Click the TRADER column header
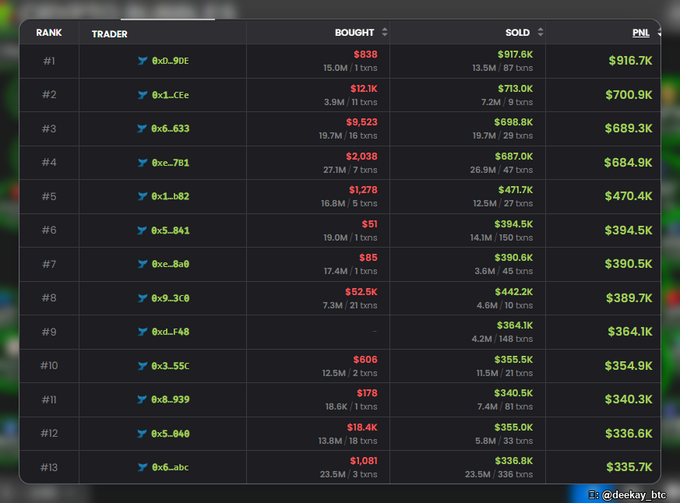The width and height of the screenshot is (680, 503). [109, 34]
